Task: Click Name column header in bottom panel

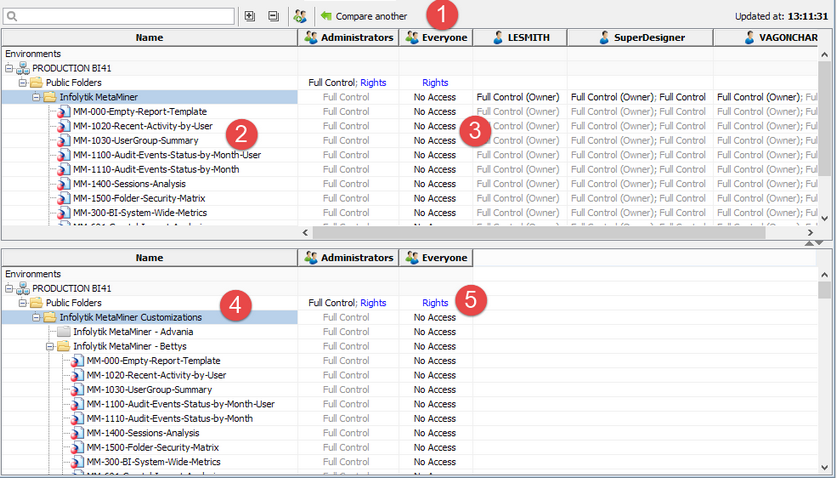Action: (x=149, y=257)
